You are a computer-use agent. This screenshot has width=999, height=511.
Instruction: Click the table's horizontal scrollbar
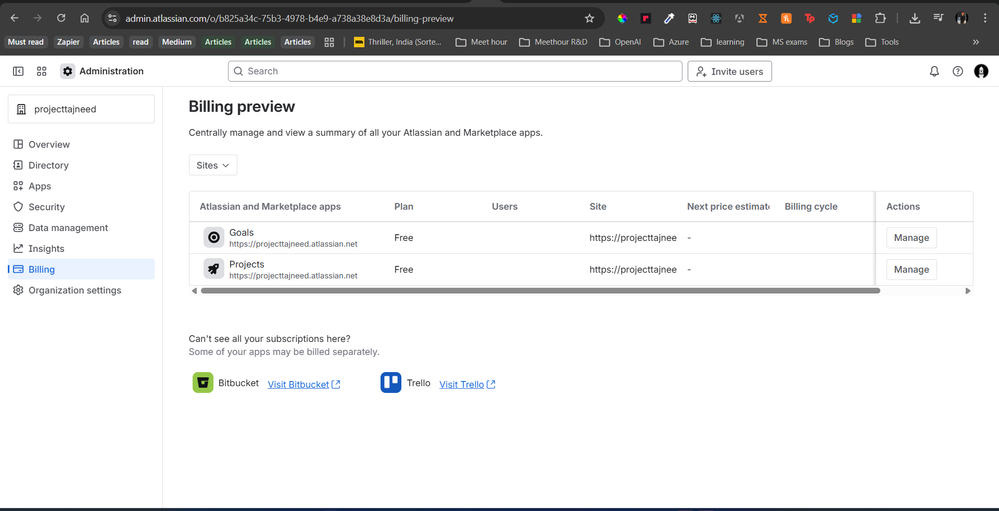tap(540, 291)
